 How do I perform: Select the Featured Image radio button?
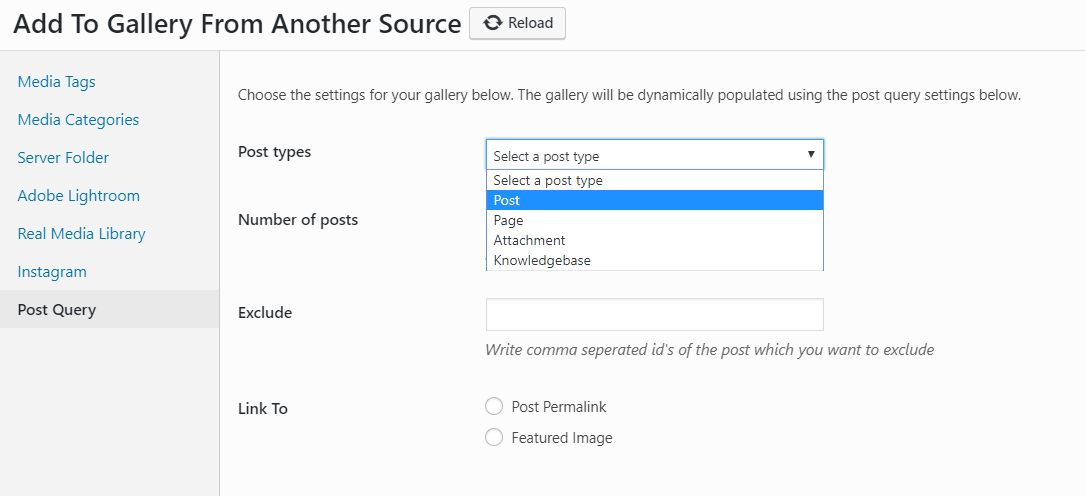point(494,437)
